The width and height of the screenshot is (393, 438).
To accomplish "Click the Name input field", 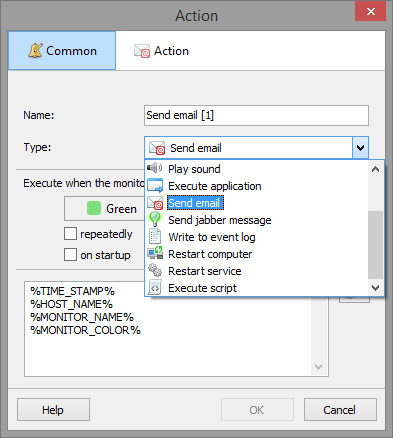I will (x=256, y=115).
